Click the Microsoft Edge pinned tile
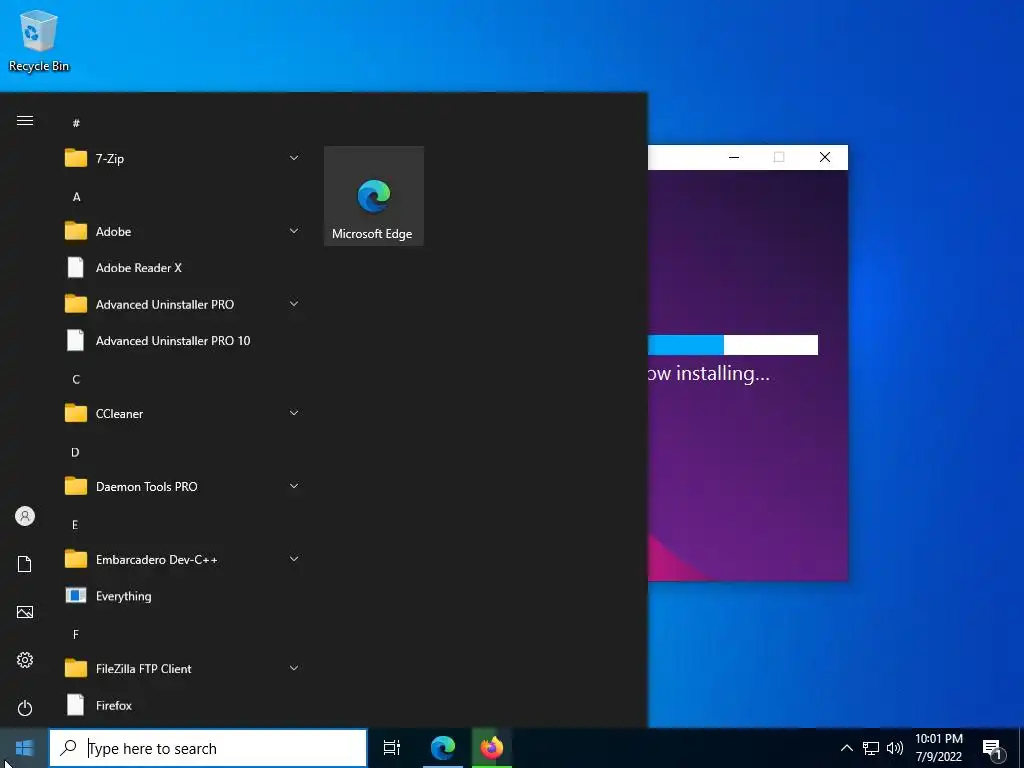1024x768 pixels. point(374,196)
